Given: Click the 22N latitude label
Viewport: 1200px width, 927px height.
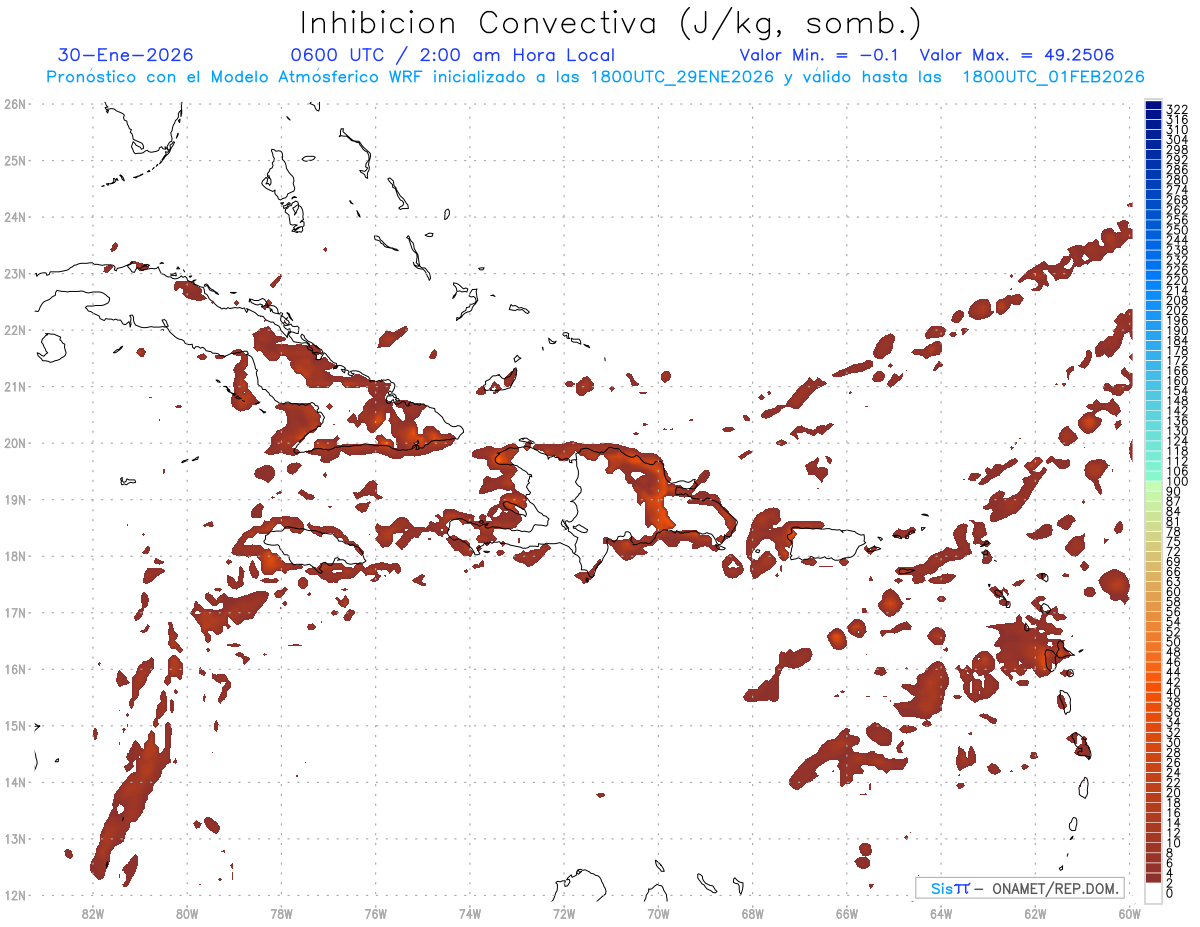Looking at the screenshot, I should coord(14,330).
